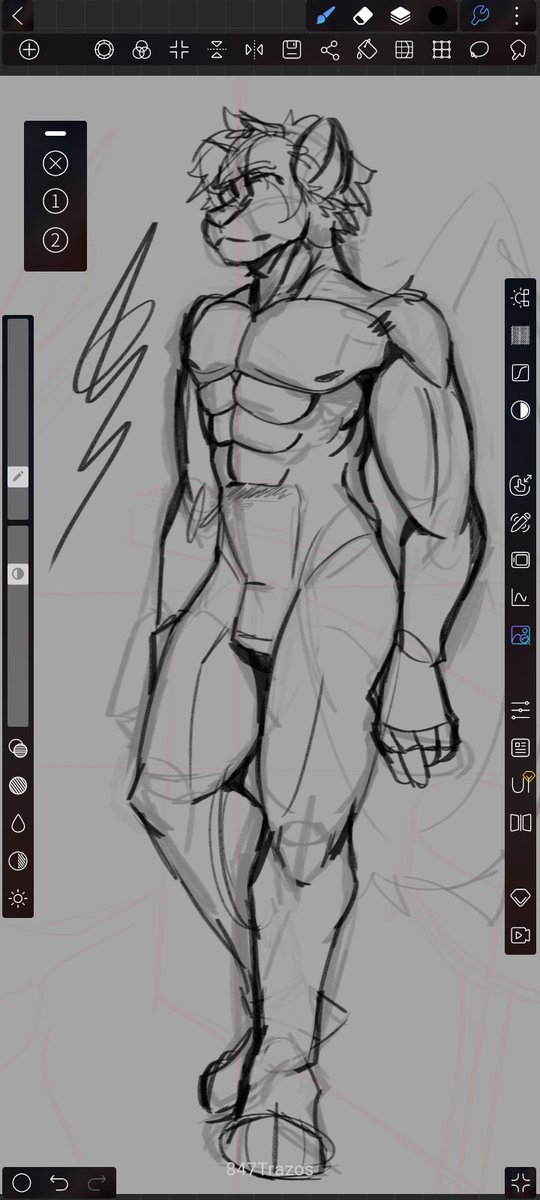The height and width of the screenshot is (1200, 540).
Task: Open the perspective grid icon
Action: (x=404, y=50)
